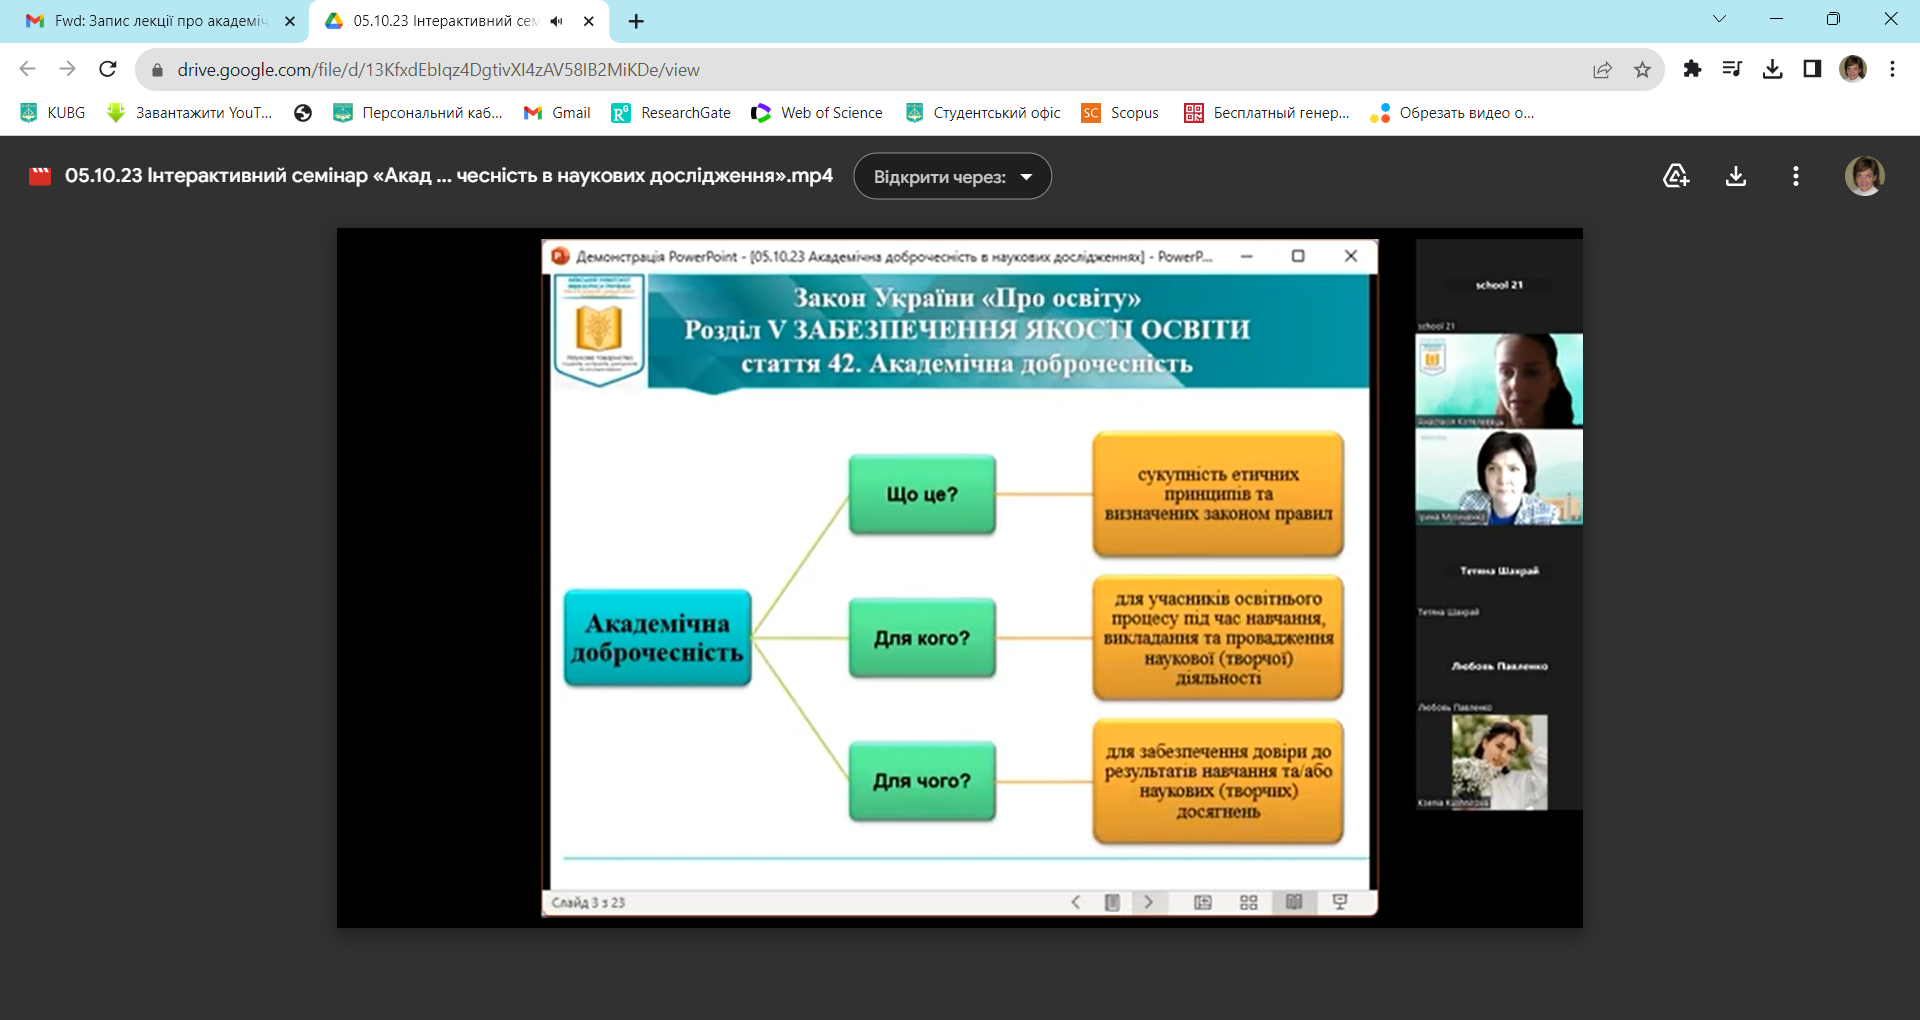Reload the current page

[108, 69]
